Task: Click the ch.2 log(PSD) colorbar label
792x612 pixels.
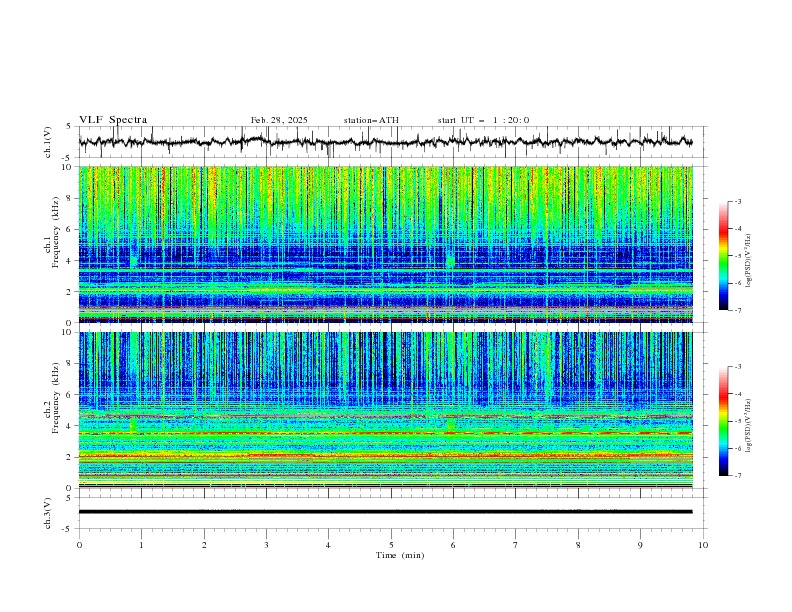Action: 748,426
